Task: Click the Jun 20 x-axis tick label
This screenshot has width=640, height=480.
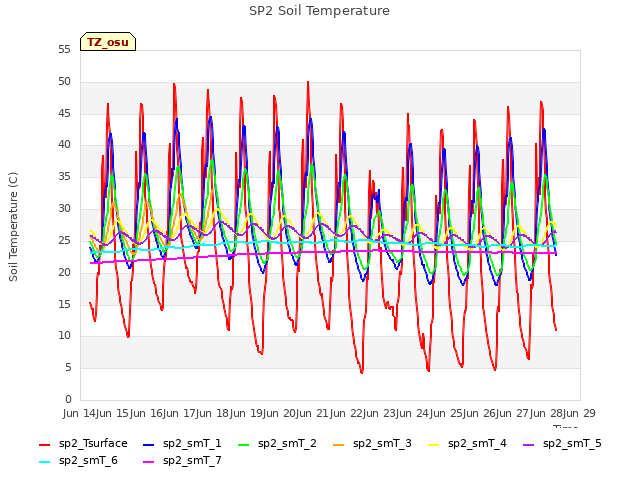Action: pyautogui.click(x=281, y=413)
